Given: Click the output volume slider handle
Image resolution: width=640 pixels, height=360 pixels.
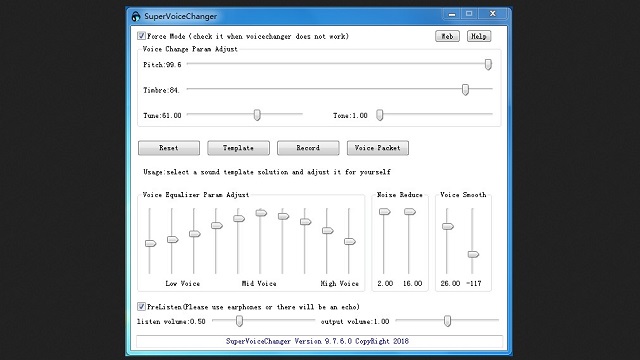Looking at the screenshot, I should [448, 321].
